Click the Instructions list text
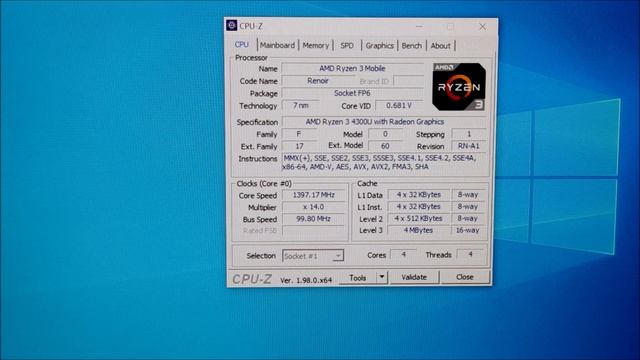 380,162
